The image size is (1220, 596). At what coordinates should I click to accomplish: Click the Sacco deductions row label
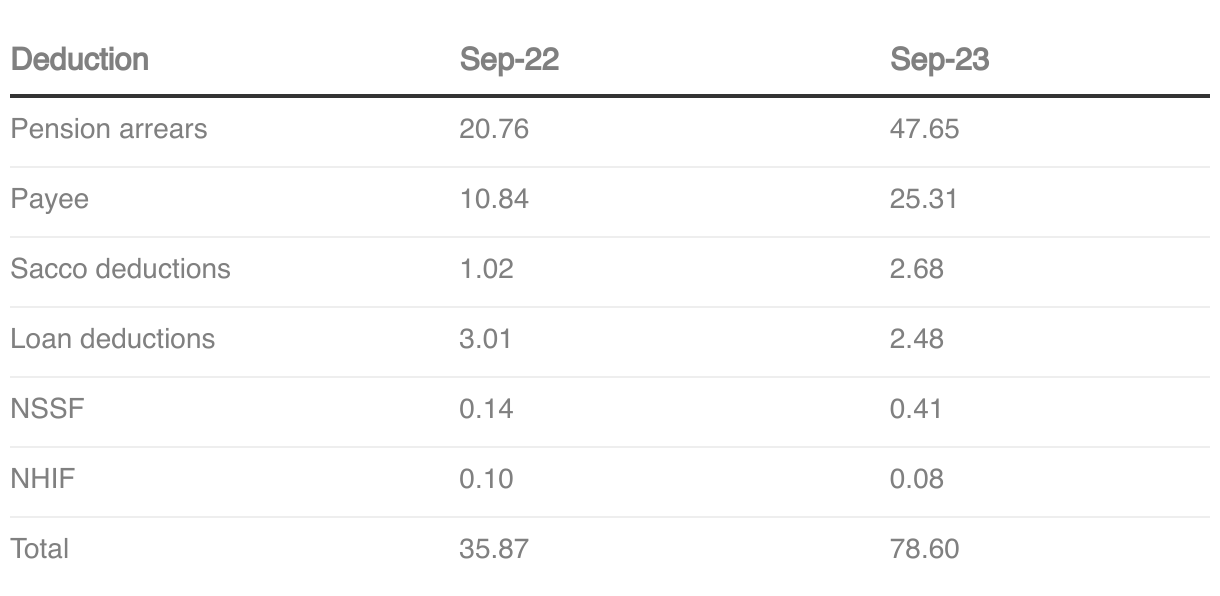tap(120, 269)
